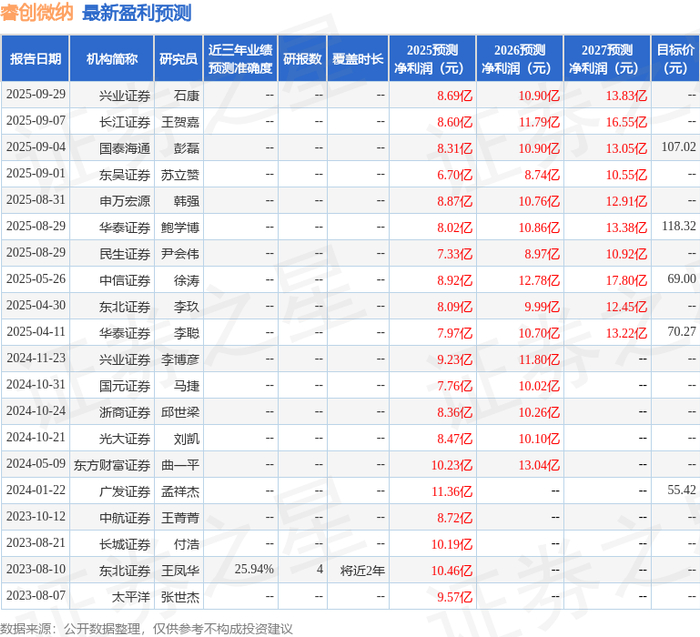Select 中信证券 institution cell

point(125,280)
